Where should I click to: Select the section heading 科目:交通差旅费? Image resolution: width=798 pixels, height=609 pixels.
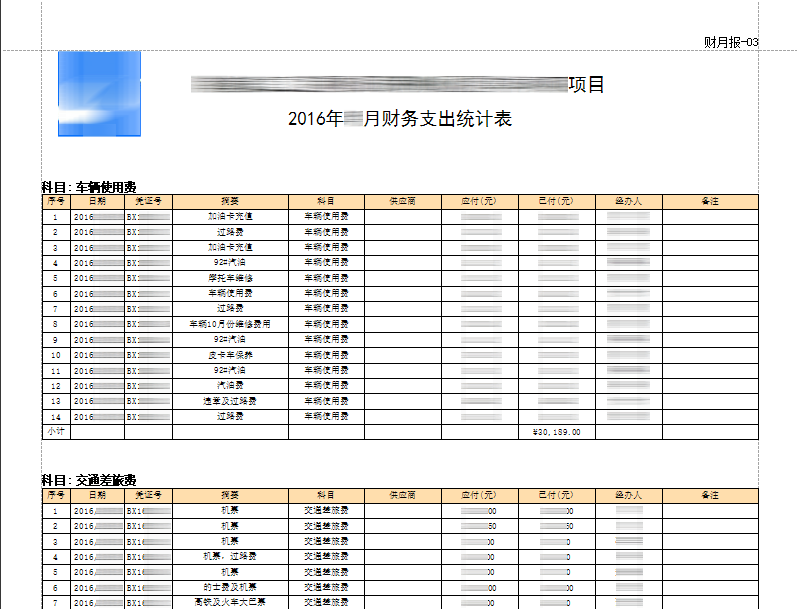coord(89,480)
